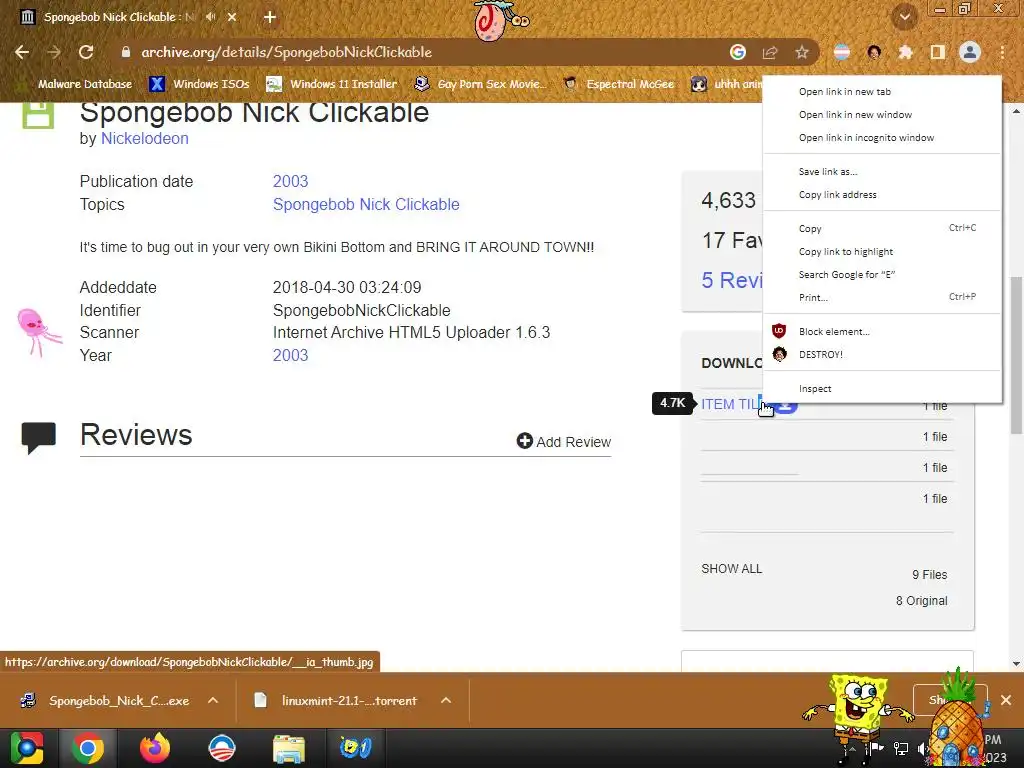Screen dimensions: 1024x768
Task: Click the Start button on taskbar
Action: click(27, 748)
